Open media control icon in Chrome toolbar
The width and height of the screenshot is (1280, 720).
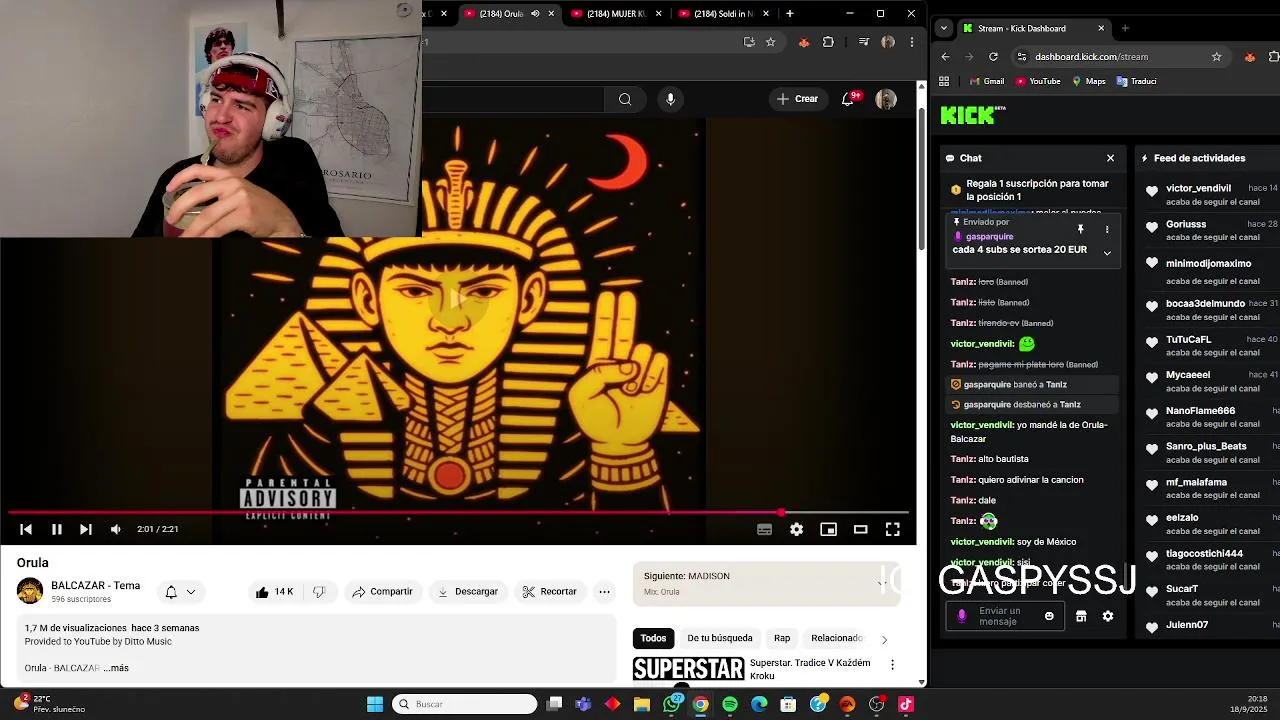(864, 42)
